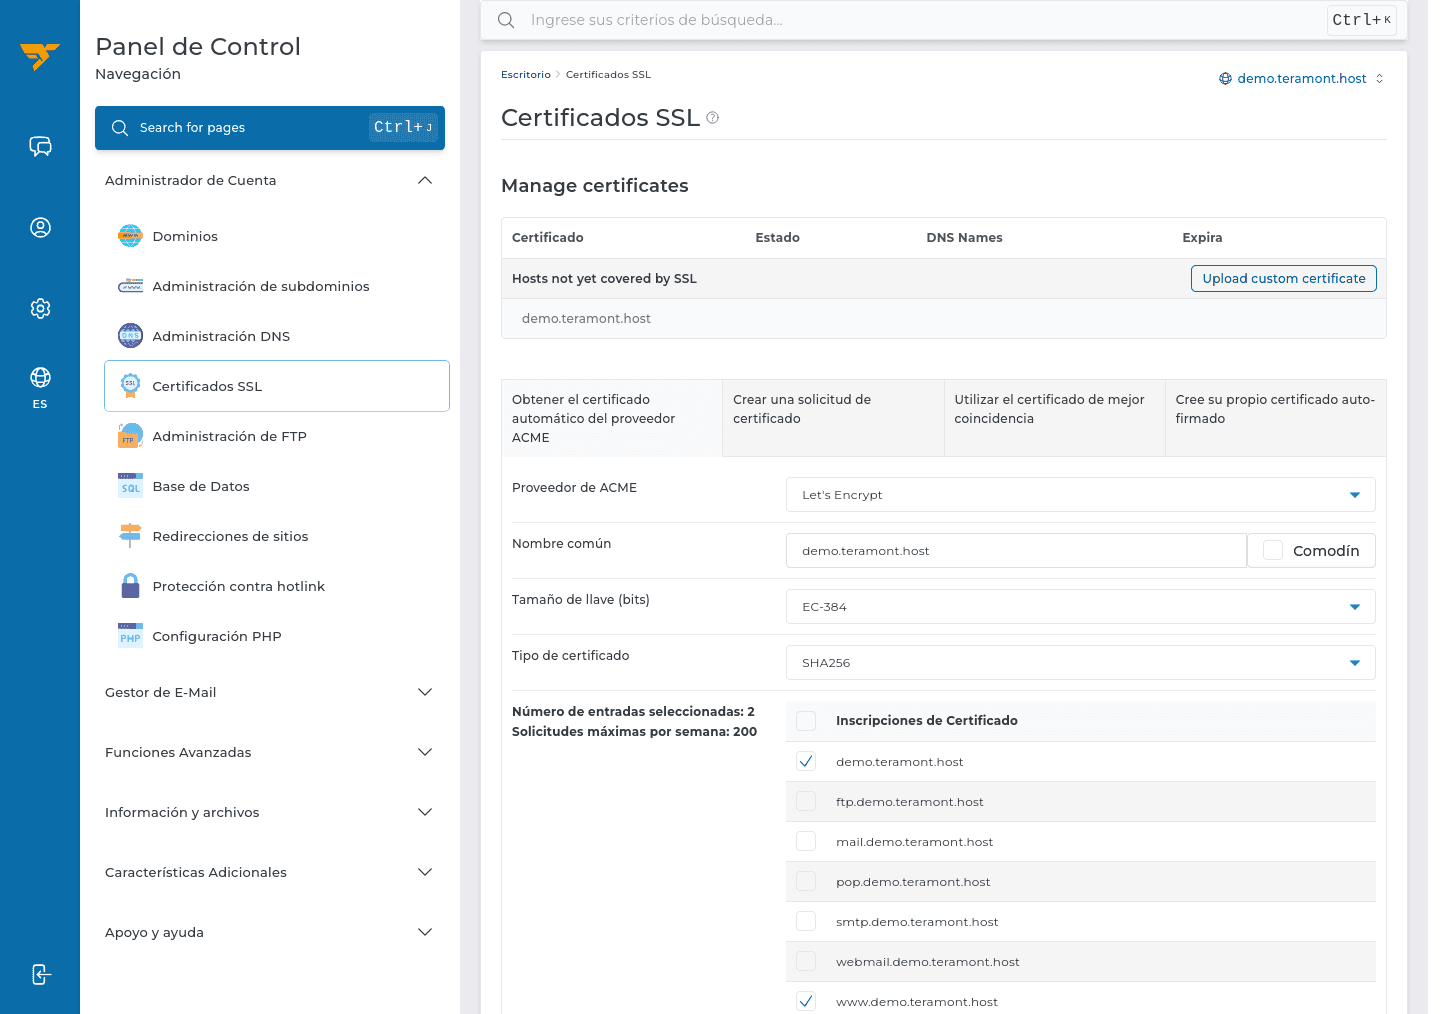Click the magnifier icon in Search for pages
The width and height of the screenshot is (1440, 1014).
tap(120, 128)
